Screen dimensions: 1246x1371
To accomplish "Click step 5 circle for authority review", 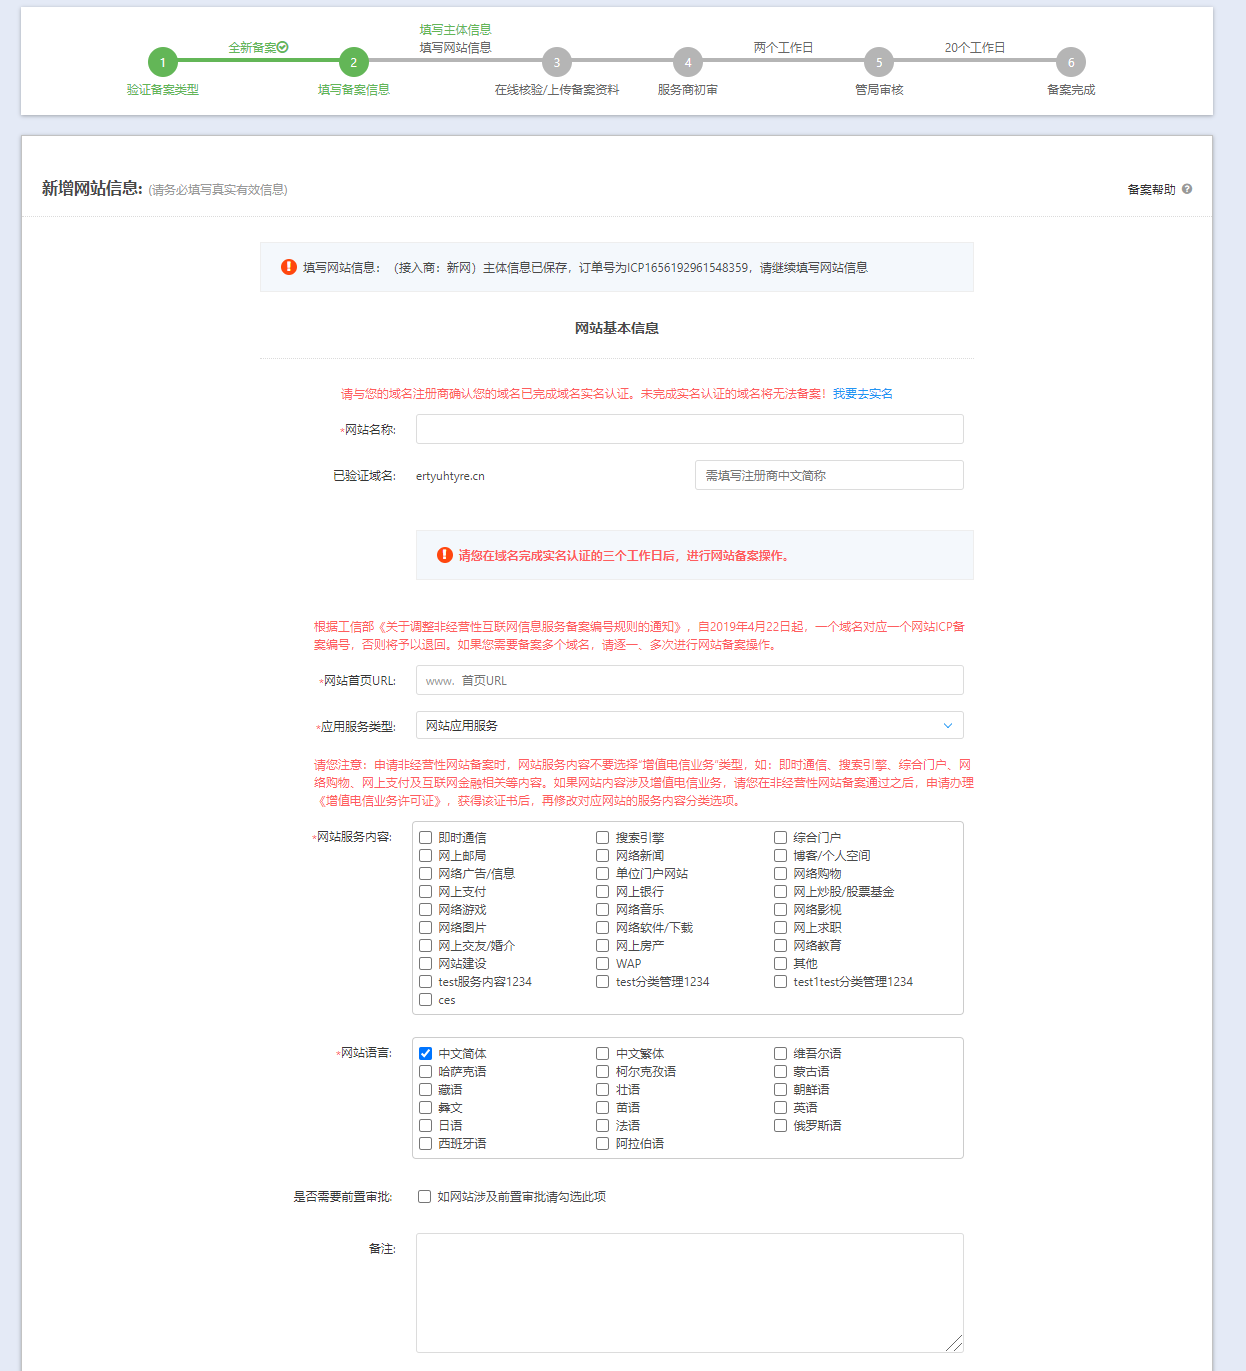I will 879,62.
